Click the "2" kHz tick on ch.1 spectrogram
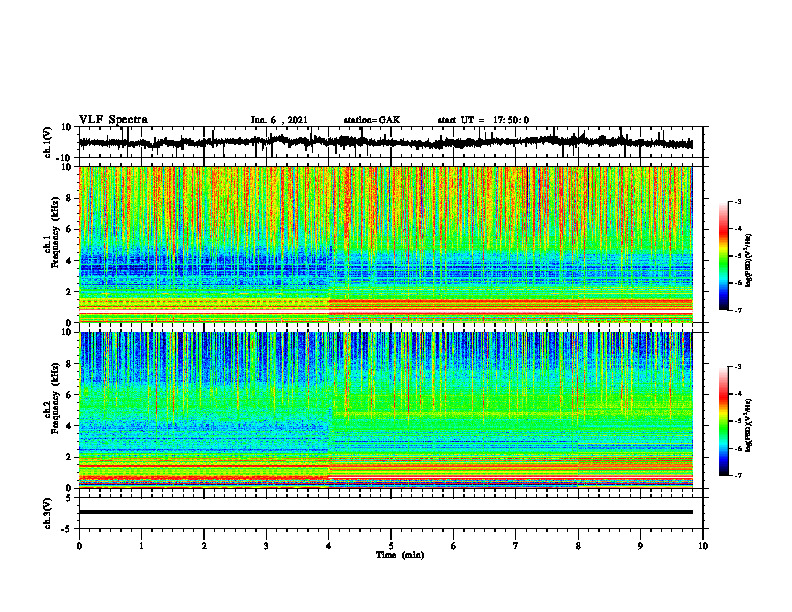The image size is (792, 612). click(69, 291)
